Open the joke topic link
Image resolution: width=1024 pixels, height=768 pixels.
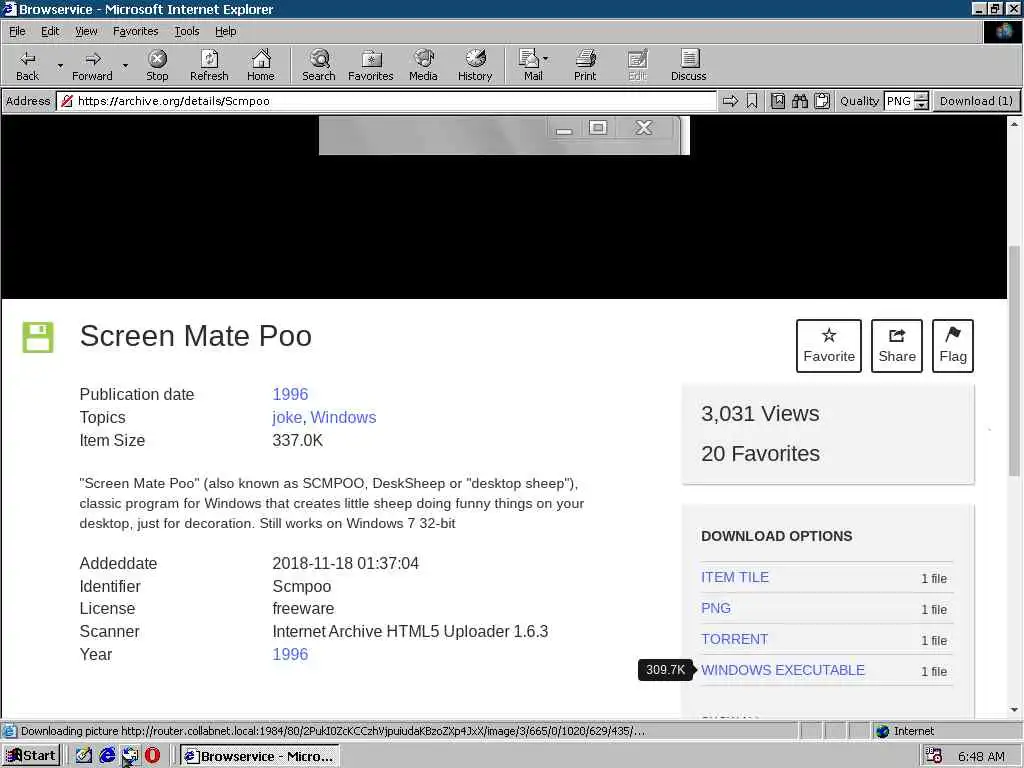[287, 417]
